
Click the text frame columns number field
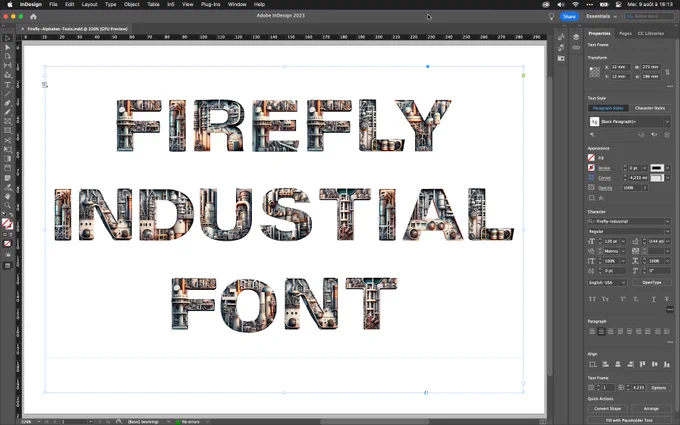coord(608,388)
